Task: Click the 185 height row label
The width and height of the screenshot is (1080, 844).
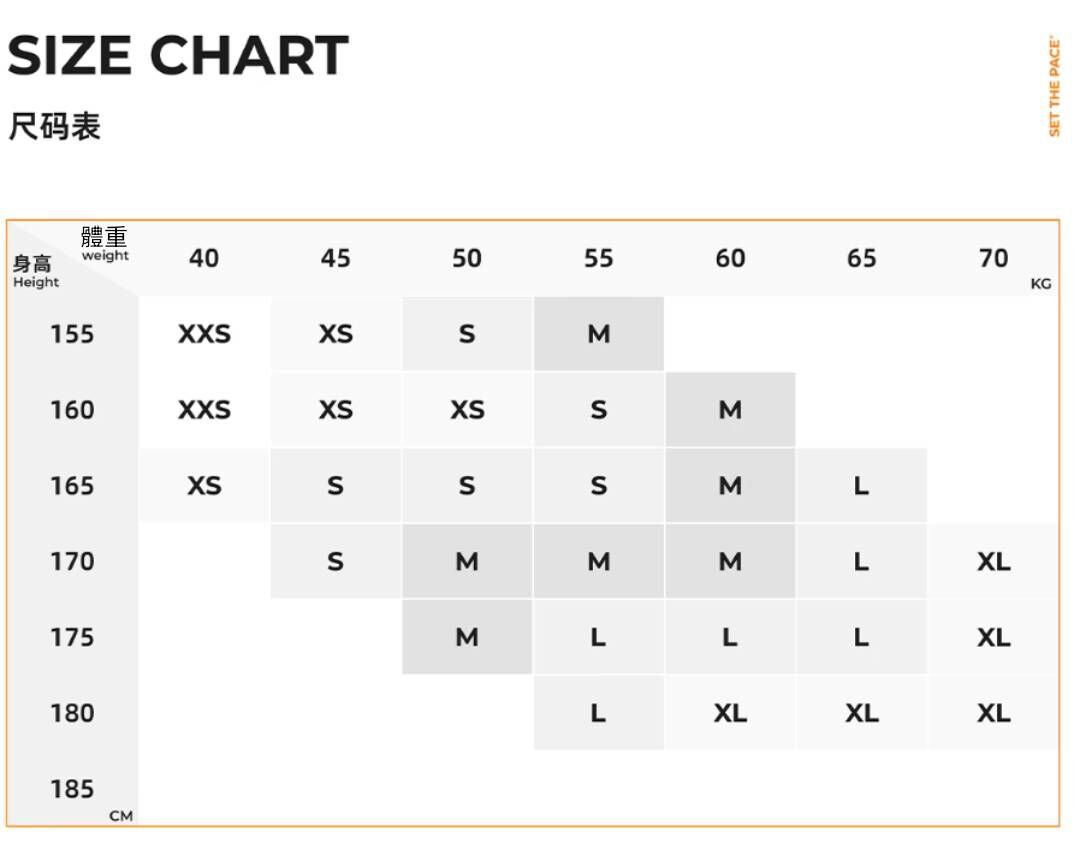Action: 72,789
